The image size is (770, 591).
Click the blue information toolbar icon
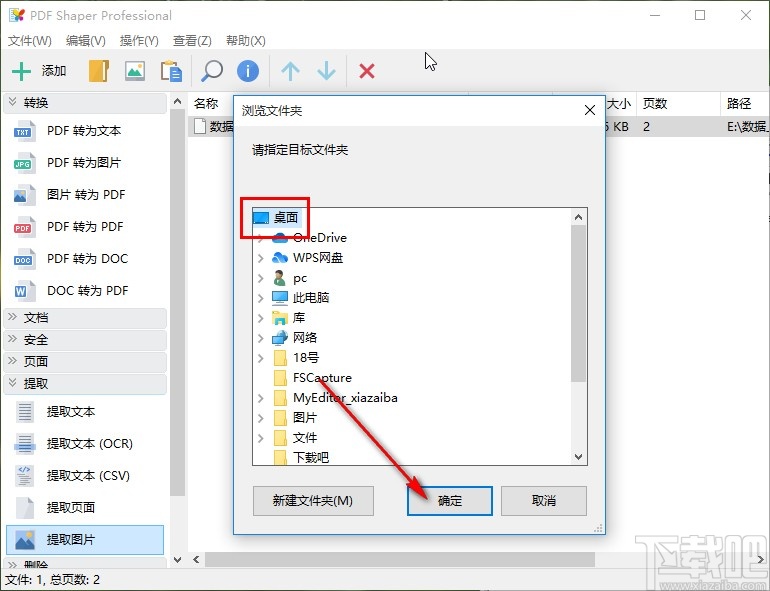coord(248,71)
